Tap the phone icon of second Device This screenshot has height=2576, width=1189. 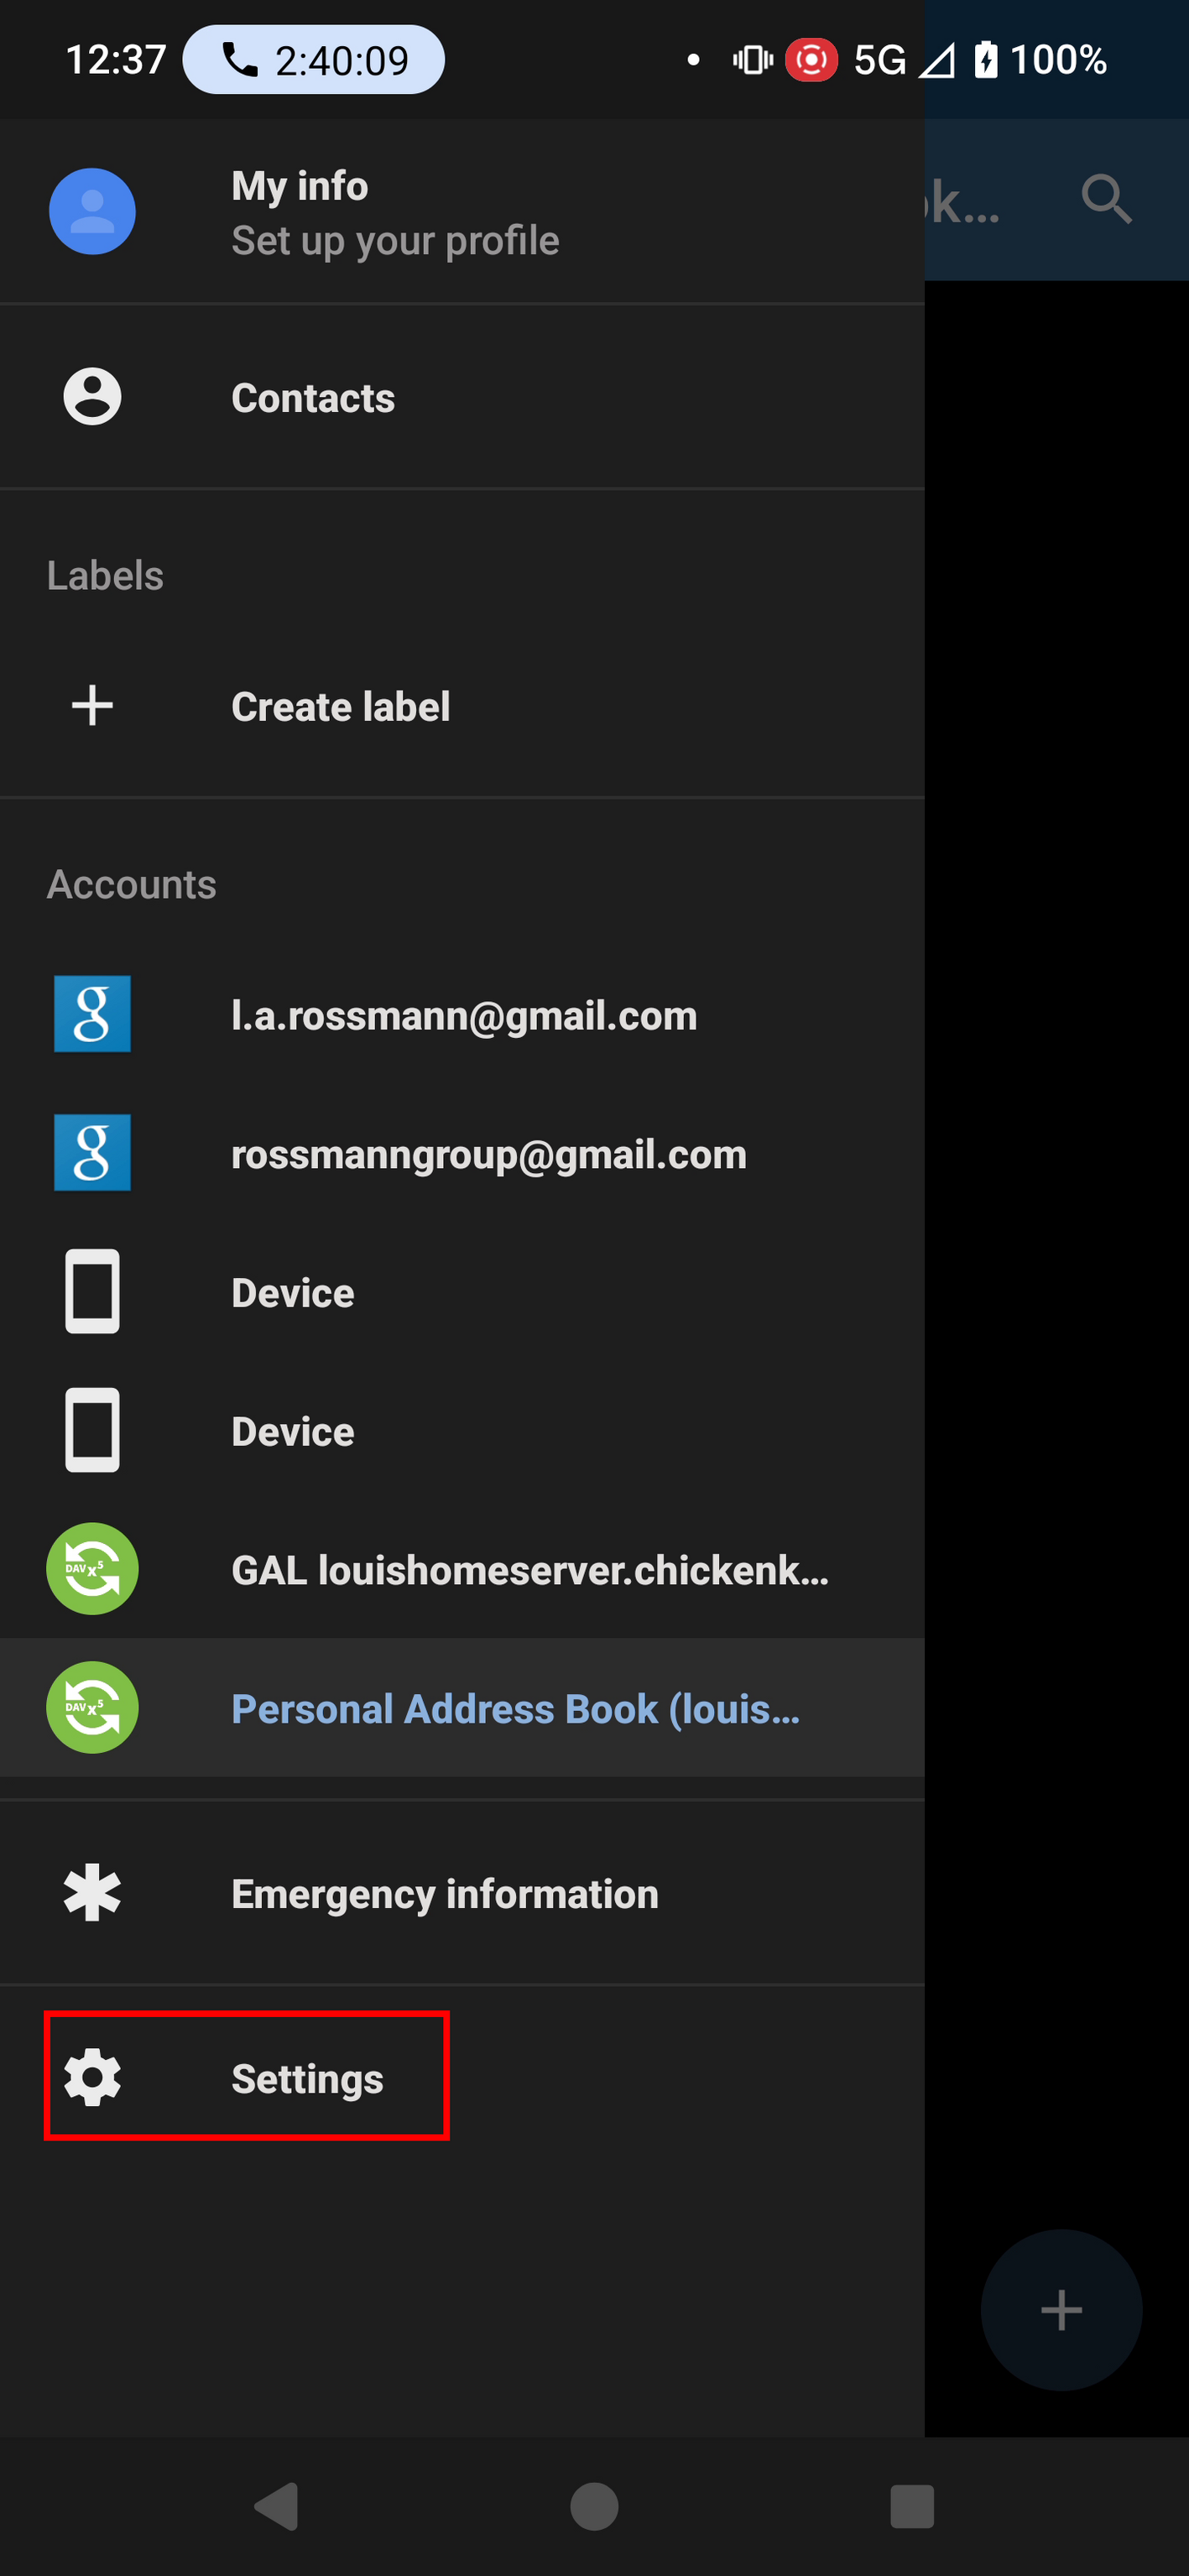(92, 1430)
